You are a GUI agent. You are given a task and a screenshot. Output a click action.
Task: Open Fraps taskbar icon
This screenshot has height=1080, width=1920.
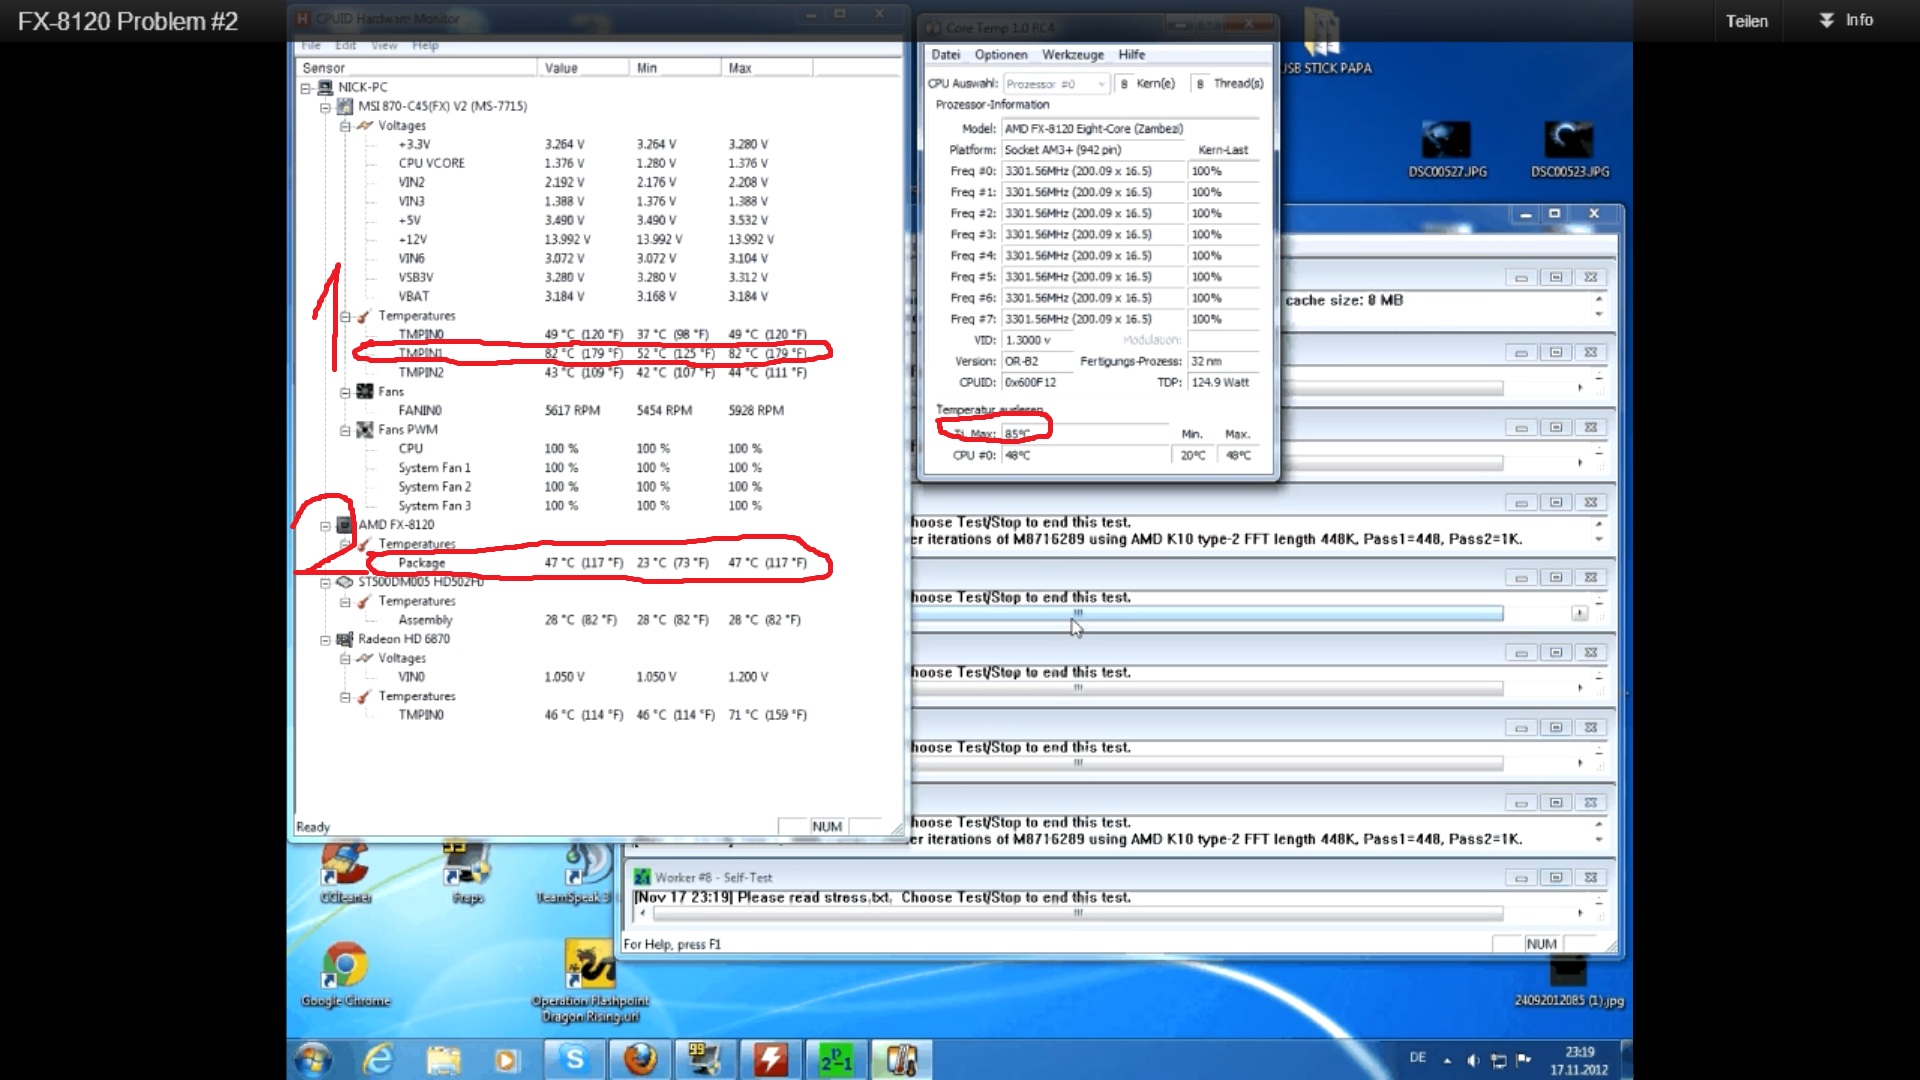(x=704, y=1060)
